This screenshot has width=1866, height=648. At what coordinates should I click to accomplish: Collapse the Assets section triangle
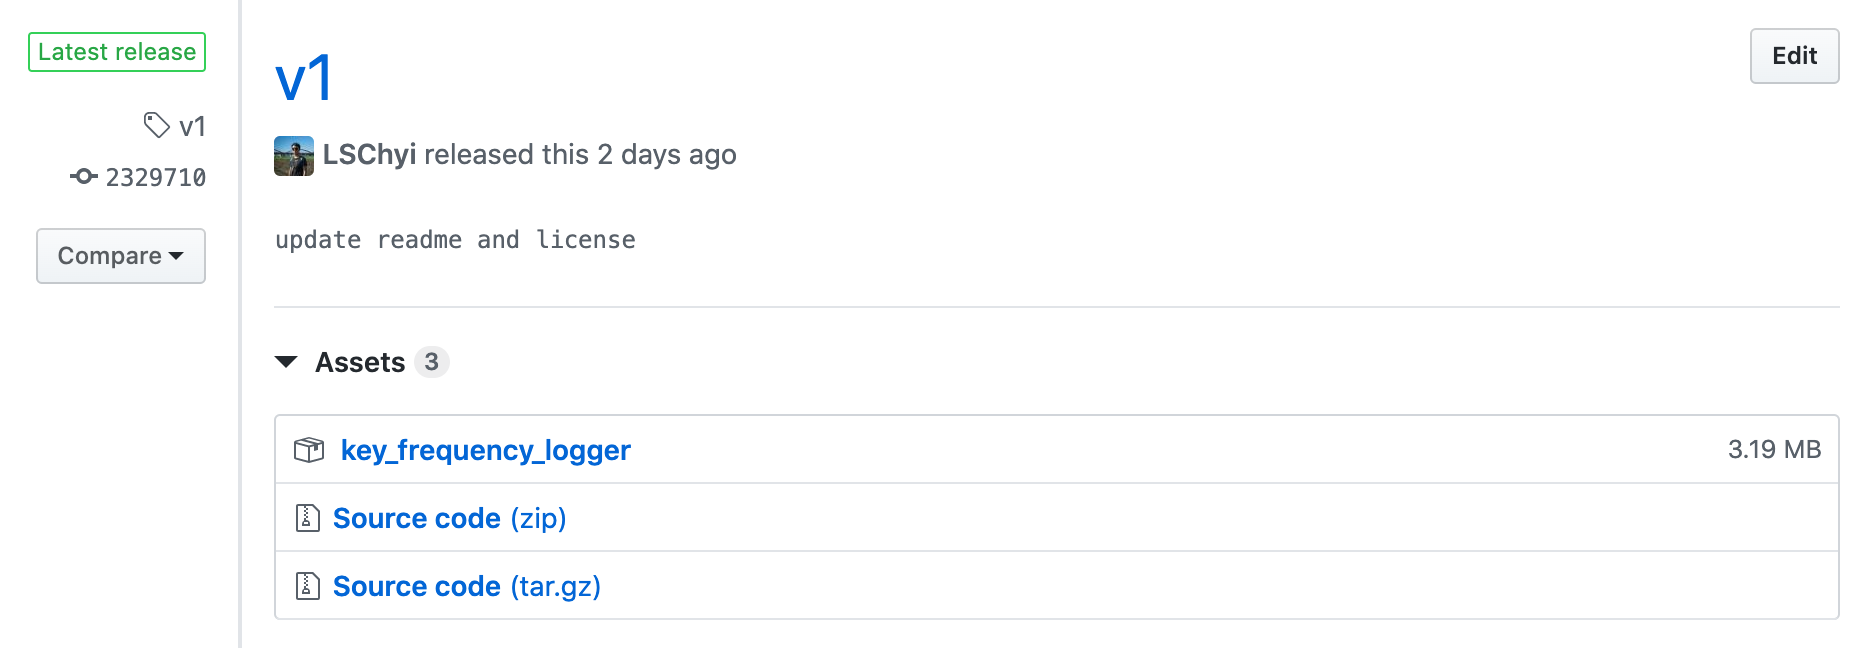click(286, 362)
